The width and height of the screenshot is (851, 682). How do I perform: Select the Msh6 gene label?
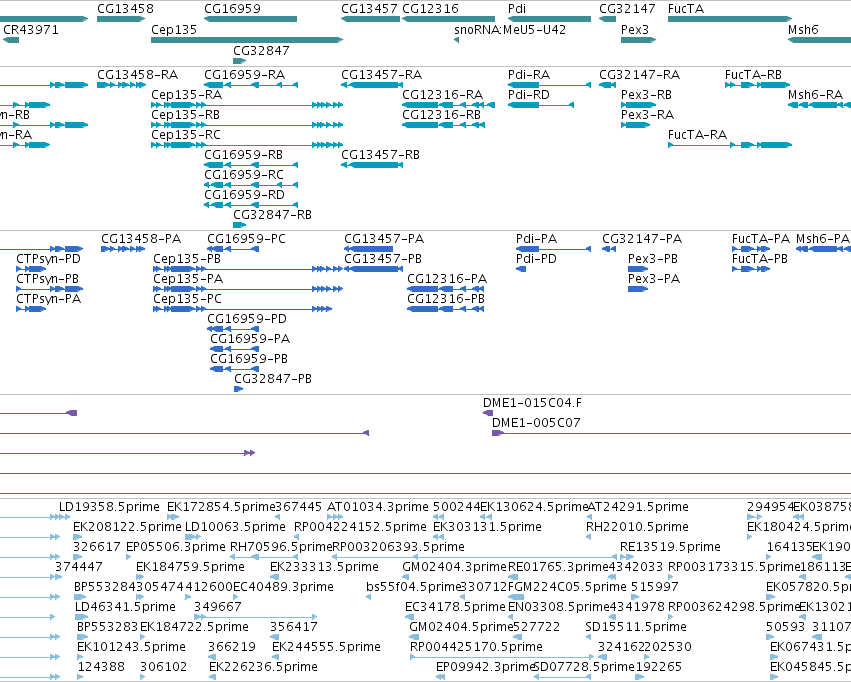[x=803, y=29]
